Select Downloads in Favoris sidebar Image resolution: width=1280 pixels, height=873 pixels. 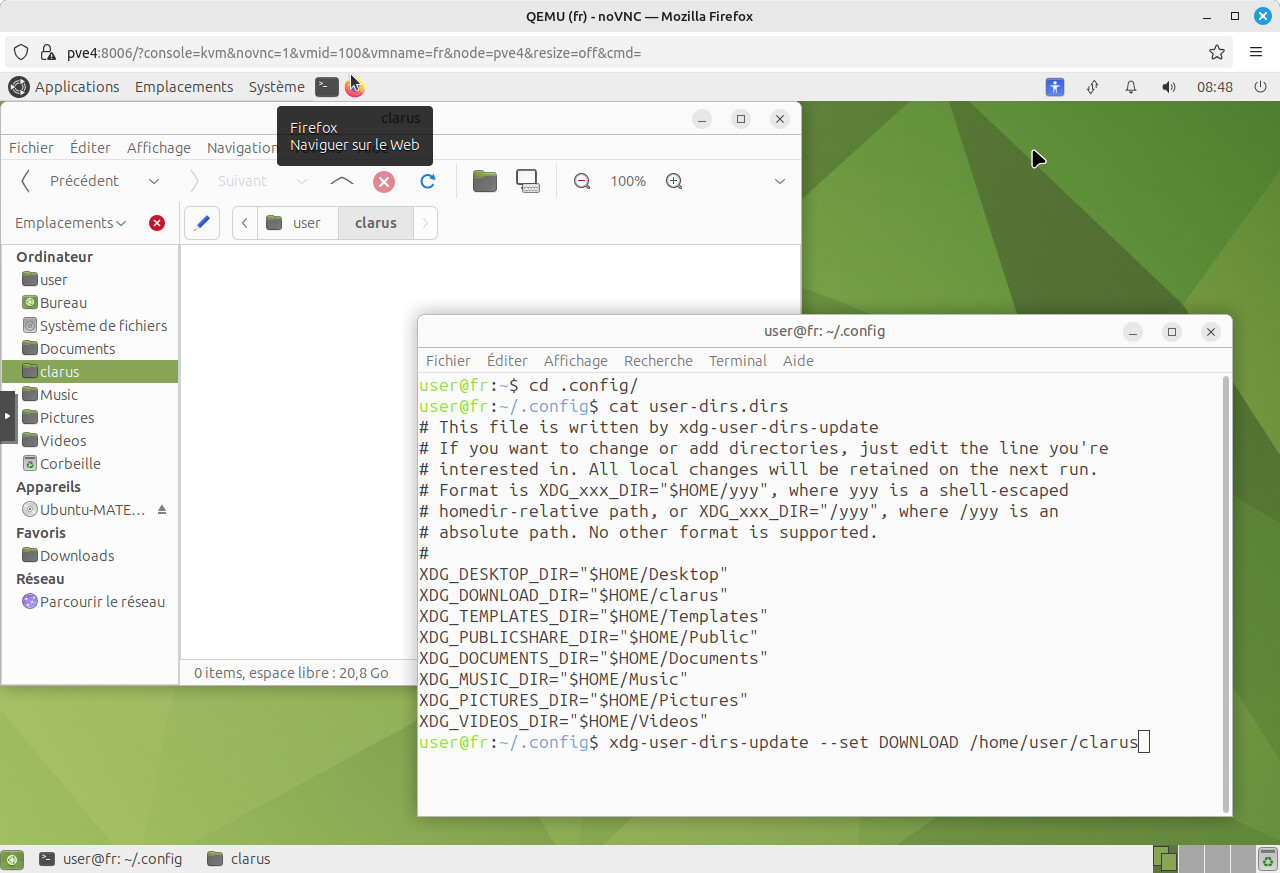[77, 556]
